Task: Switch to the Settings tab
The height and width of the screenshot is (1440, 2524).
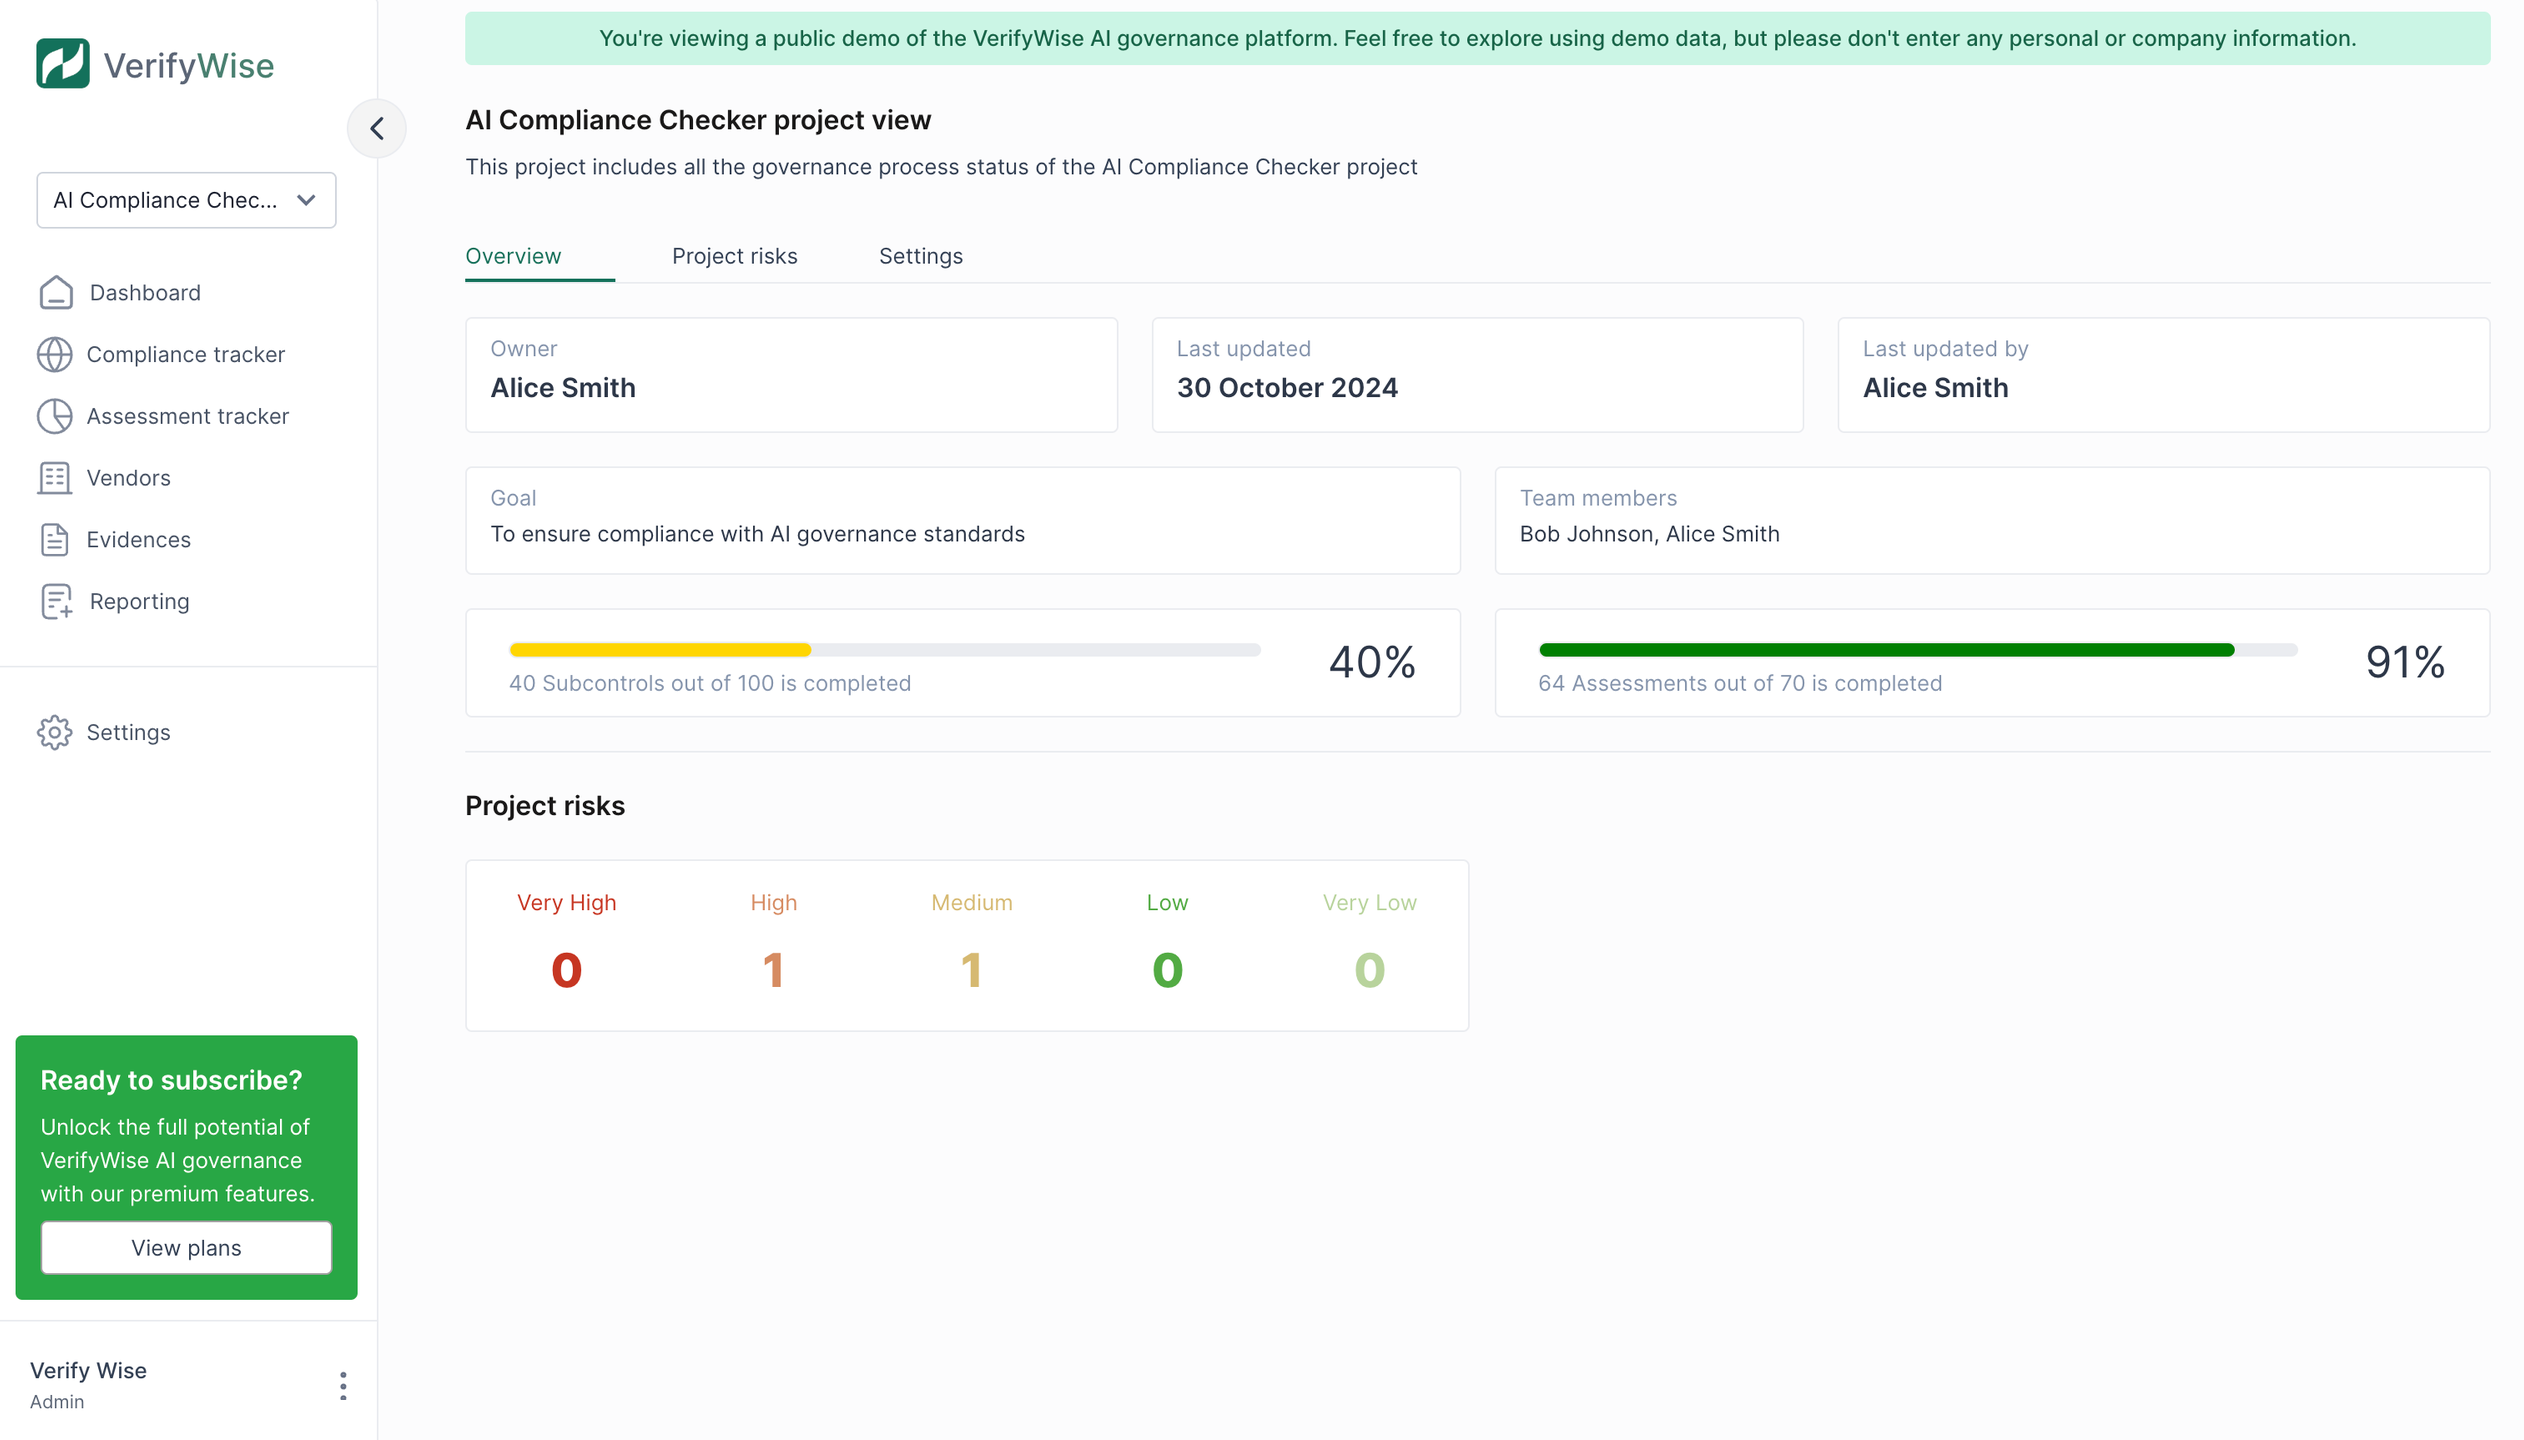Action: pos(920,256)
